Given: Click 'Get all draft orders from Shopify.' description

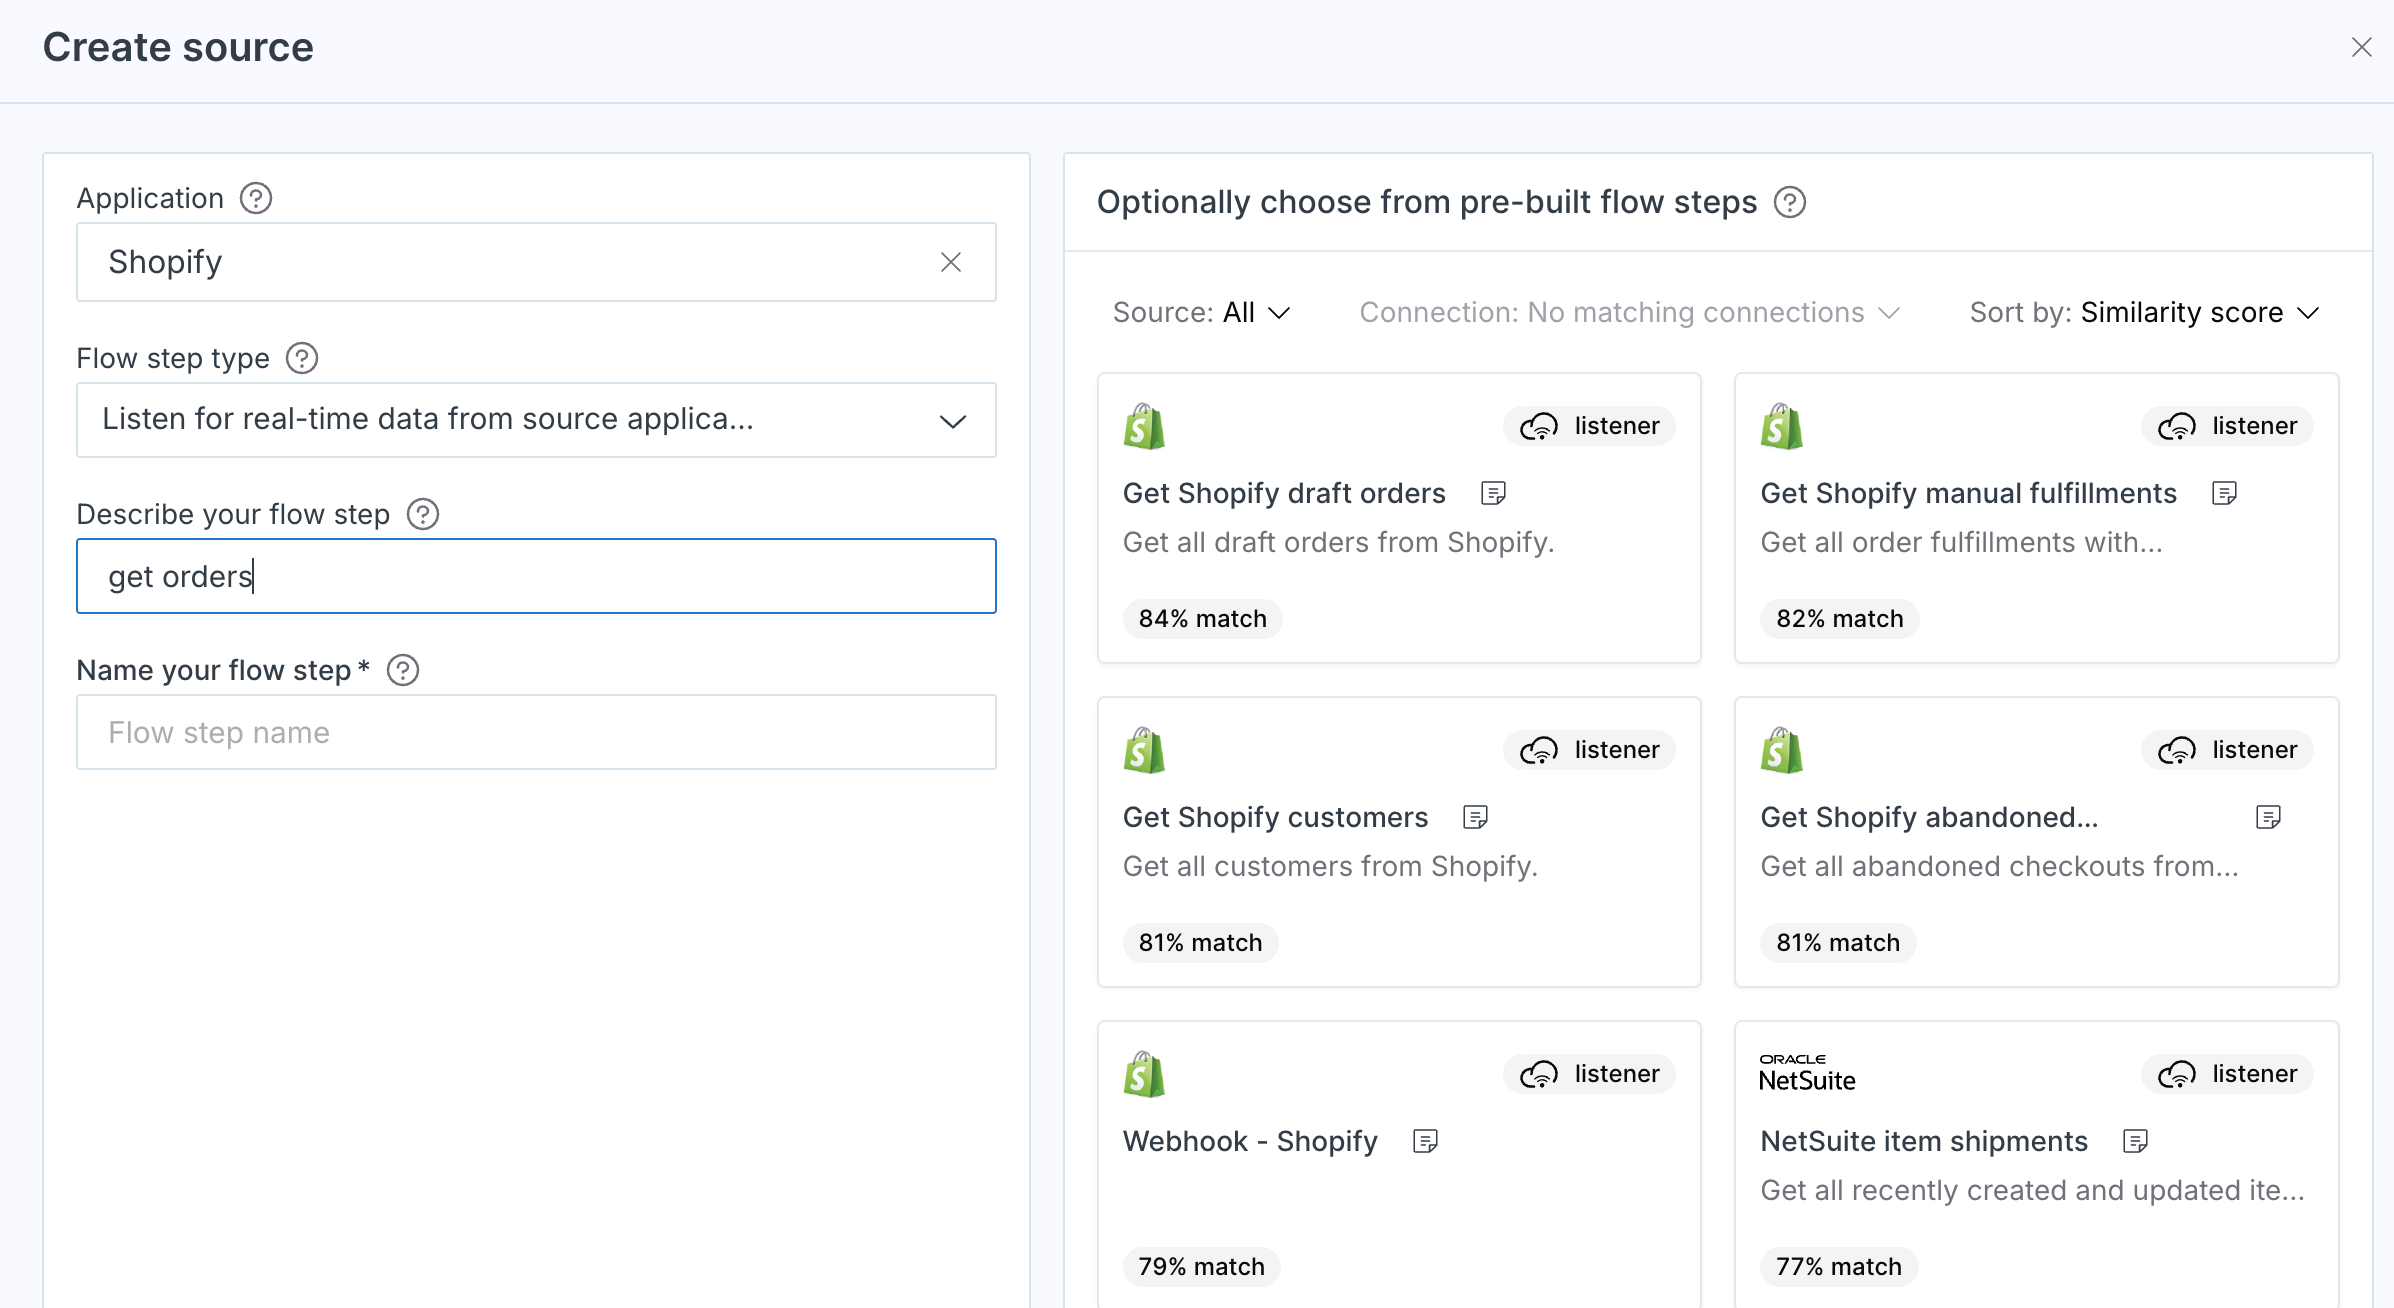Looking at the screenshot, I should (x=1338, y=542).
